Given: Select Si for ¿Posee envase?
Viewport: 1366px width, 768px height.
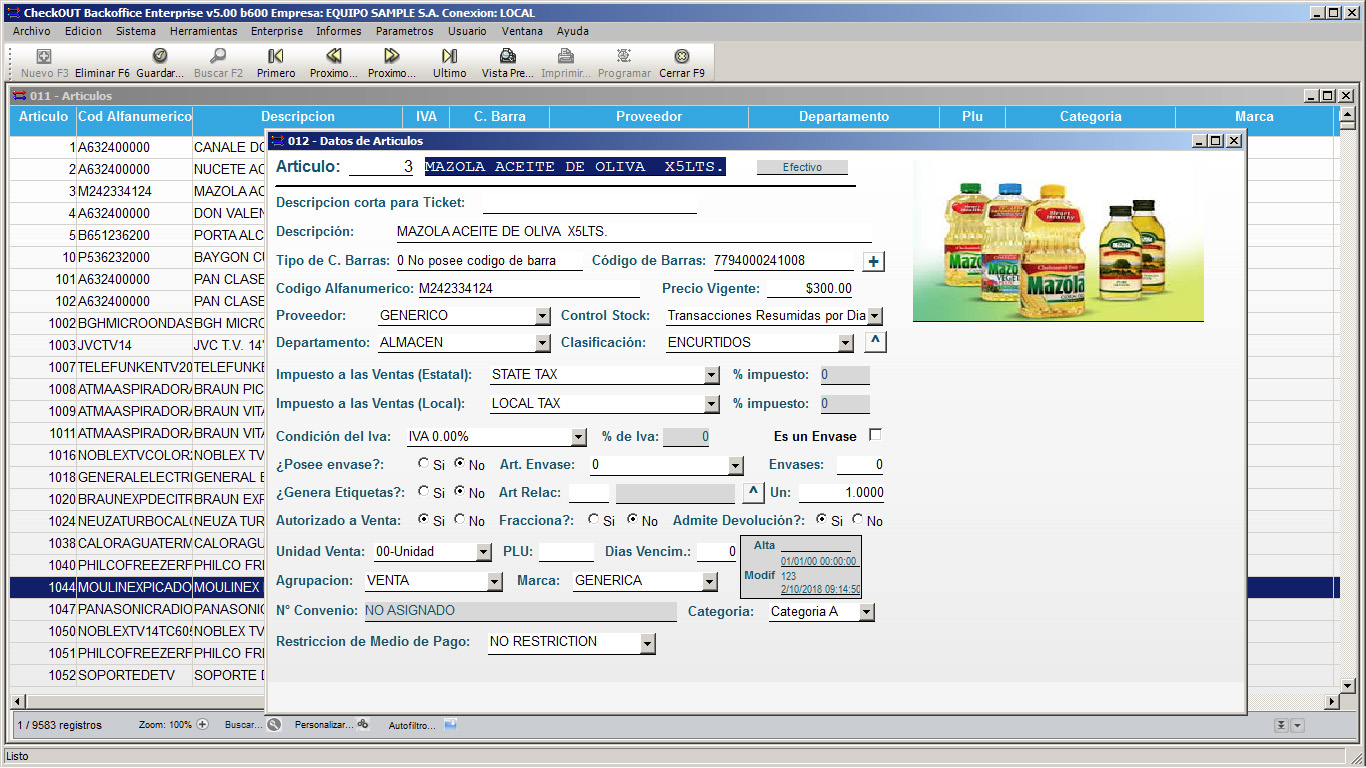Looking at the screenshot, I should [x=423, y=465].
